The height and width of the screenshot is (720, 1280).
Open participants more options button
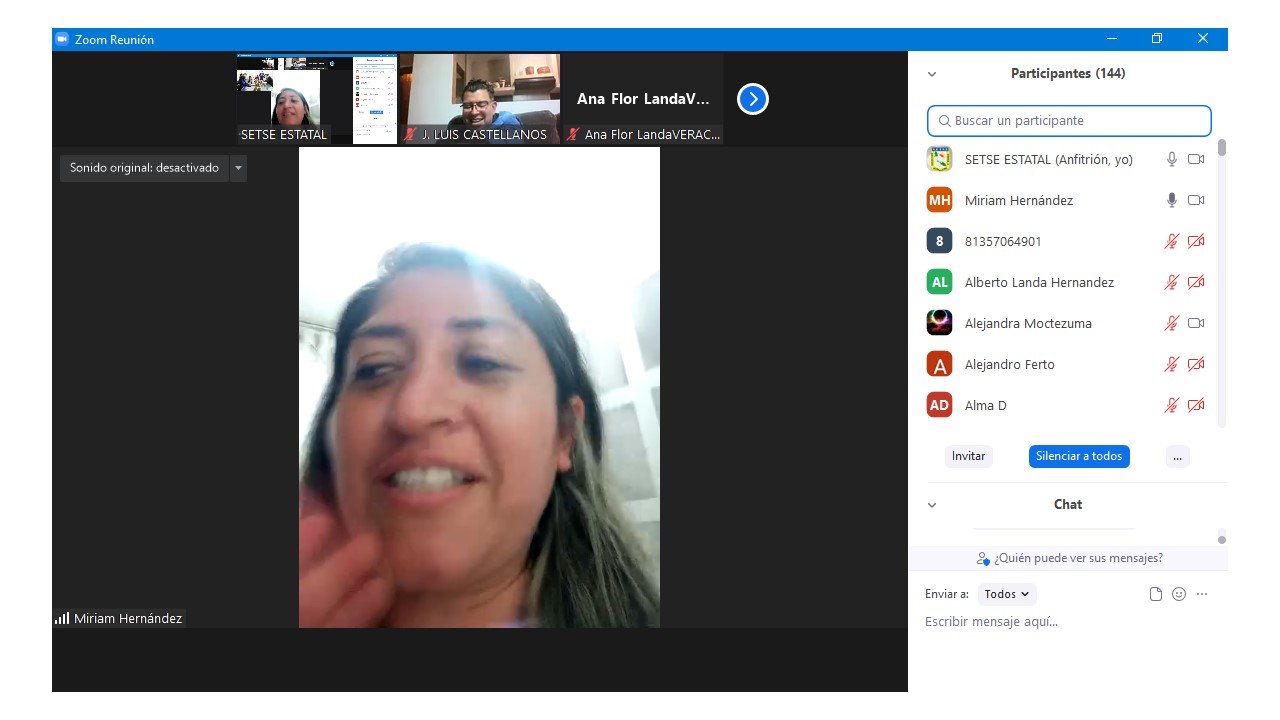(1177, 456)
